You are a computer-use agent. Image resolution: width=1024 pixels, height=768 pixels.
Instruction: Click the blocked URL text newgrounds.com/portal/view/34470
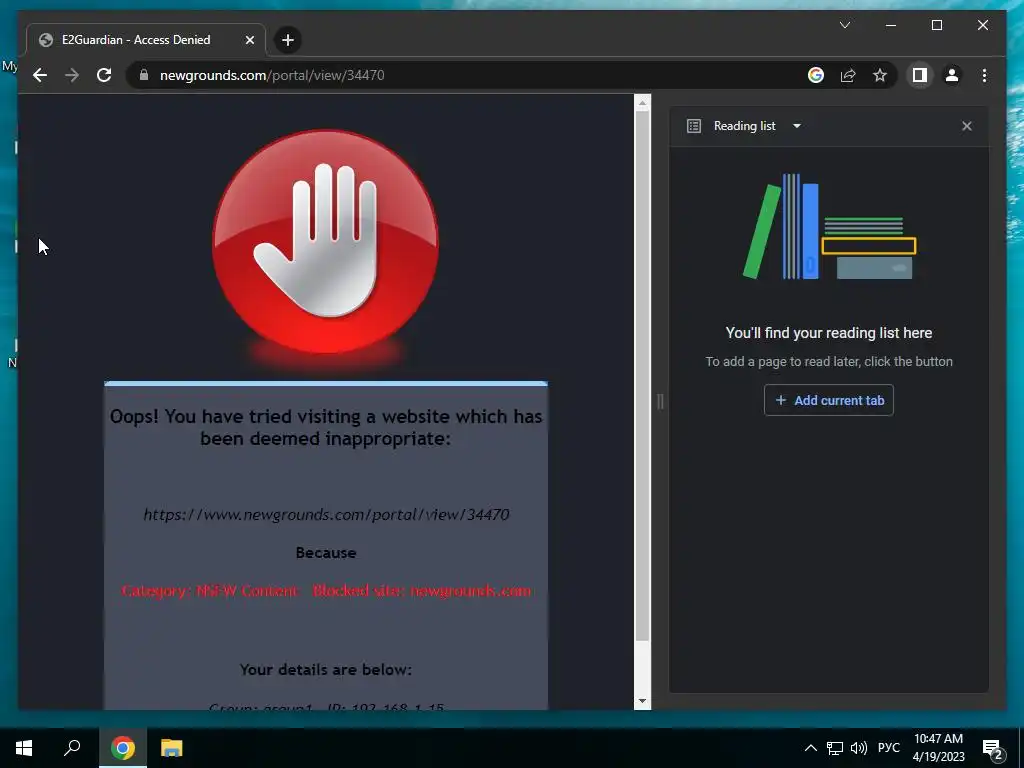coord(326,515)
